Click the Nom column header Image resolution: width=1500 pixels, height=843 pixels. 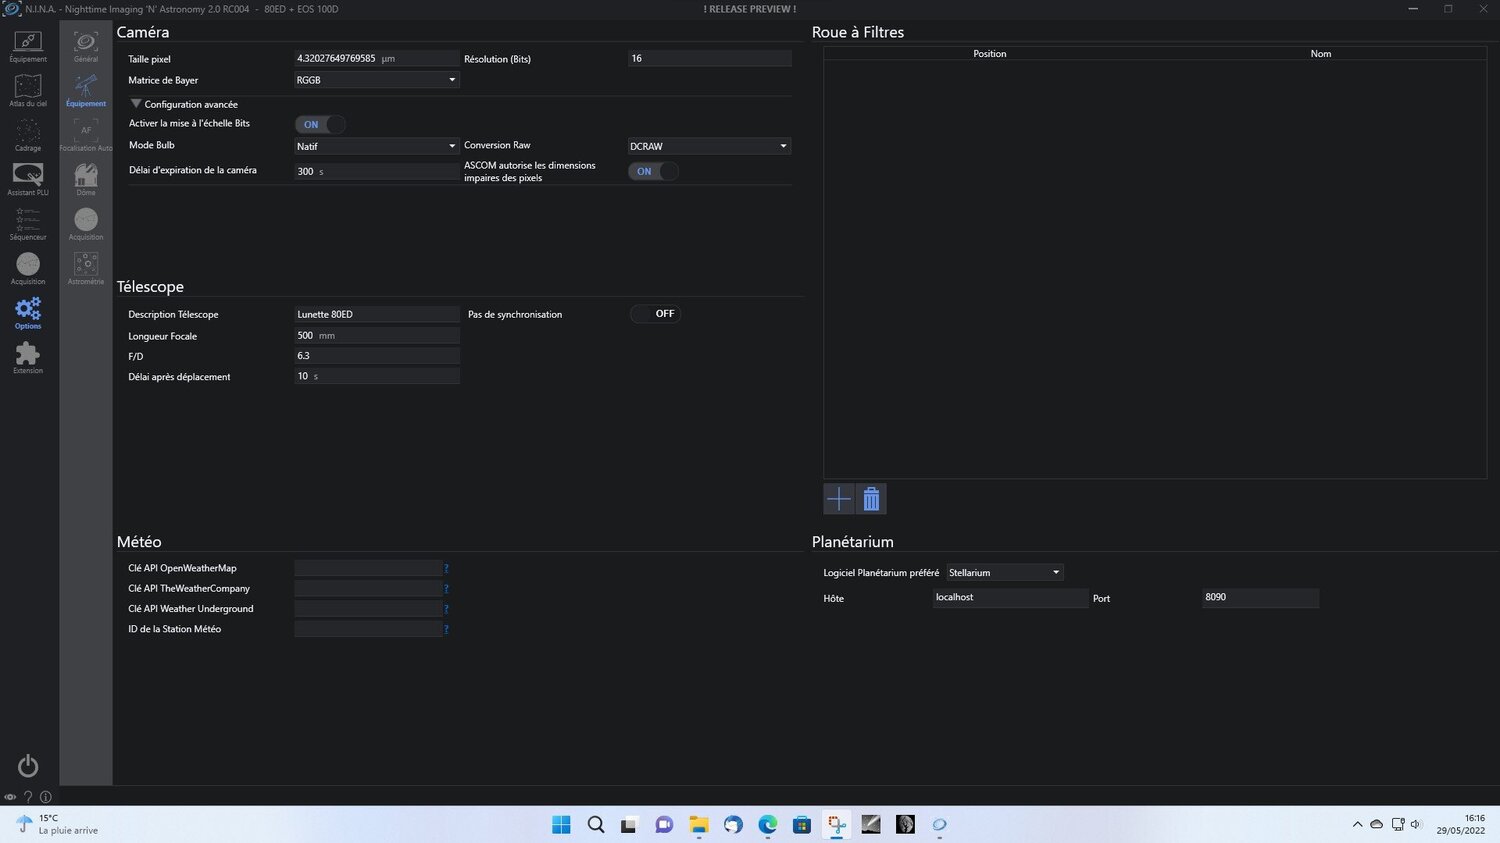[1321, 54]
